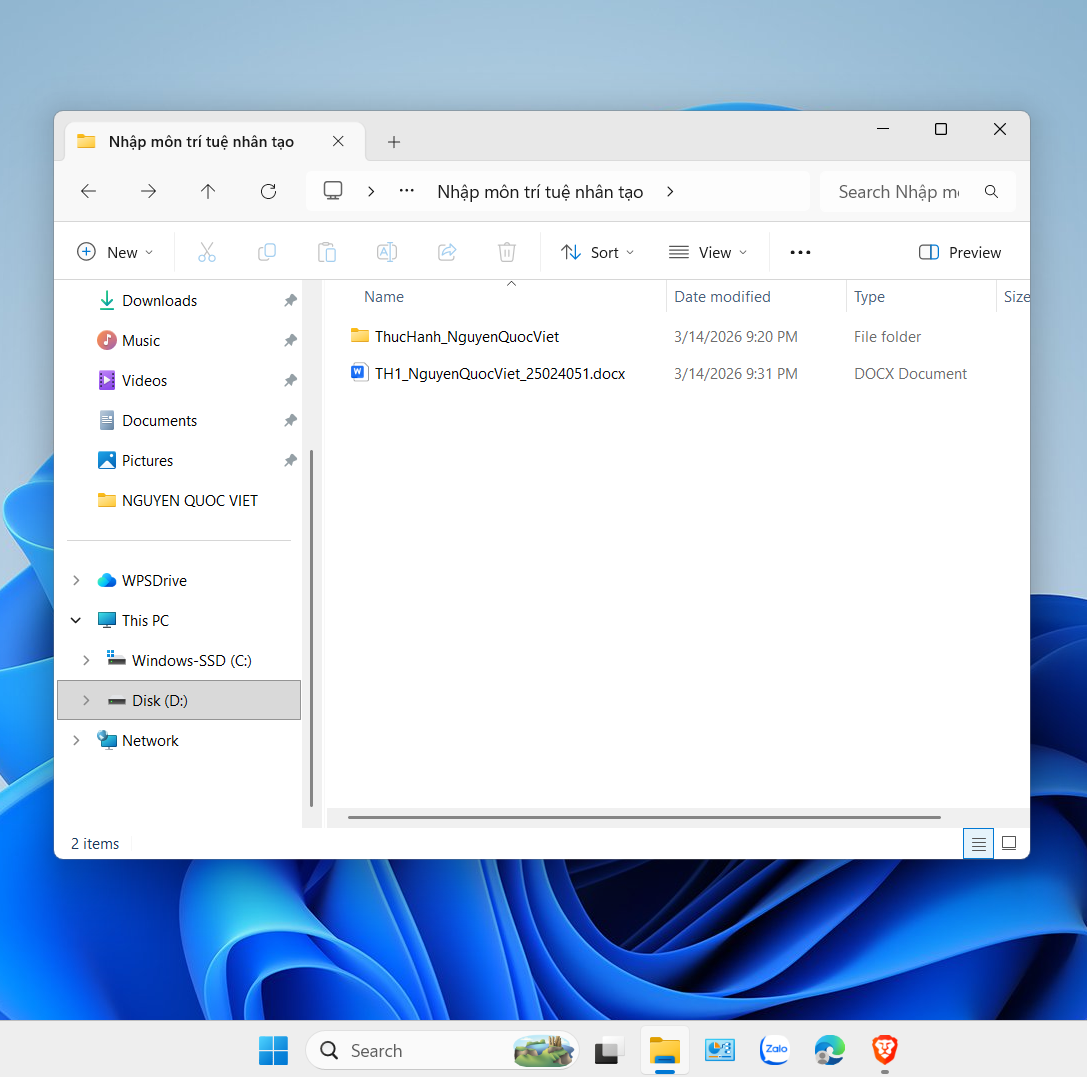This screenshot has height=1077, width=1087.
Task: Launch Brave browser from the taskbar
Action: [885, 1051]
